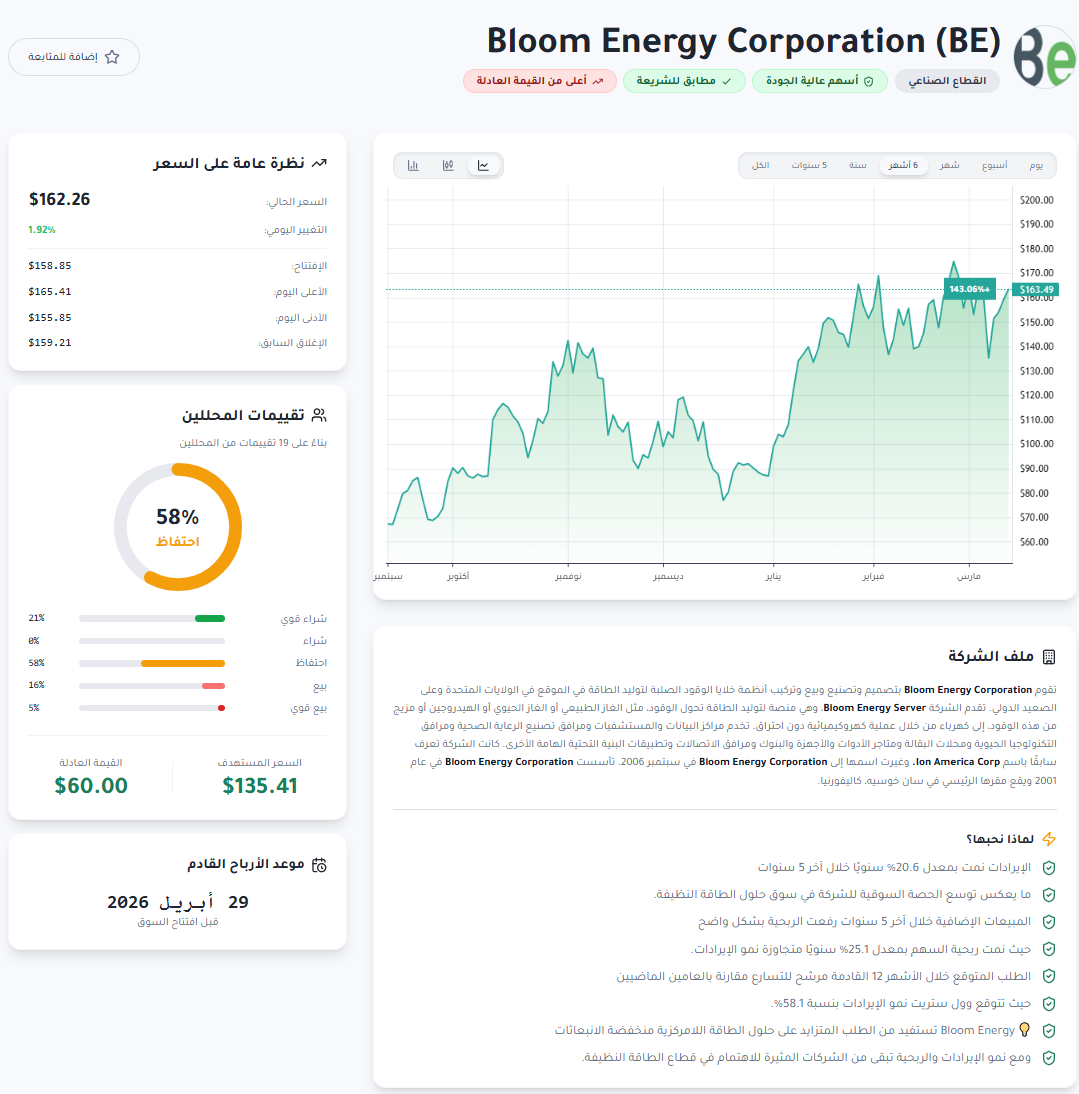Click the daily change value 1.92%
The height and width of the screenshot is (1094, 1079).
point(42,230)
